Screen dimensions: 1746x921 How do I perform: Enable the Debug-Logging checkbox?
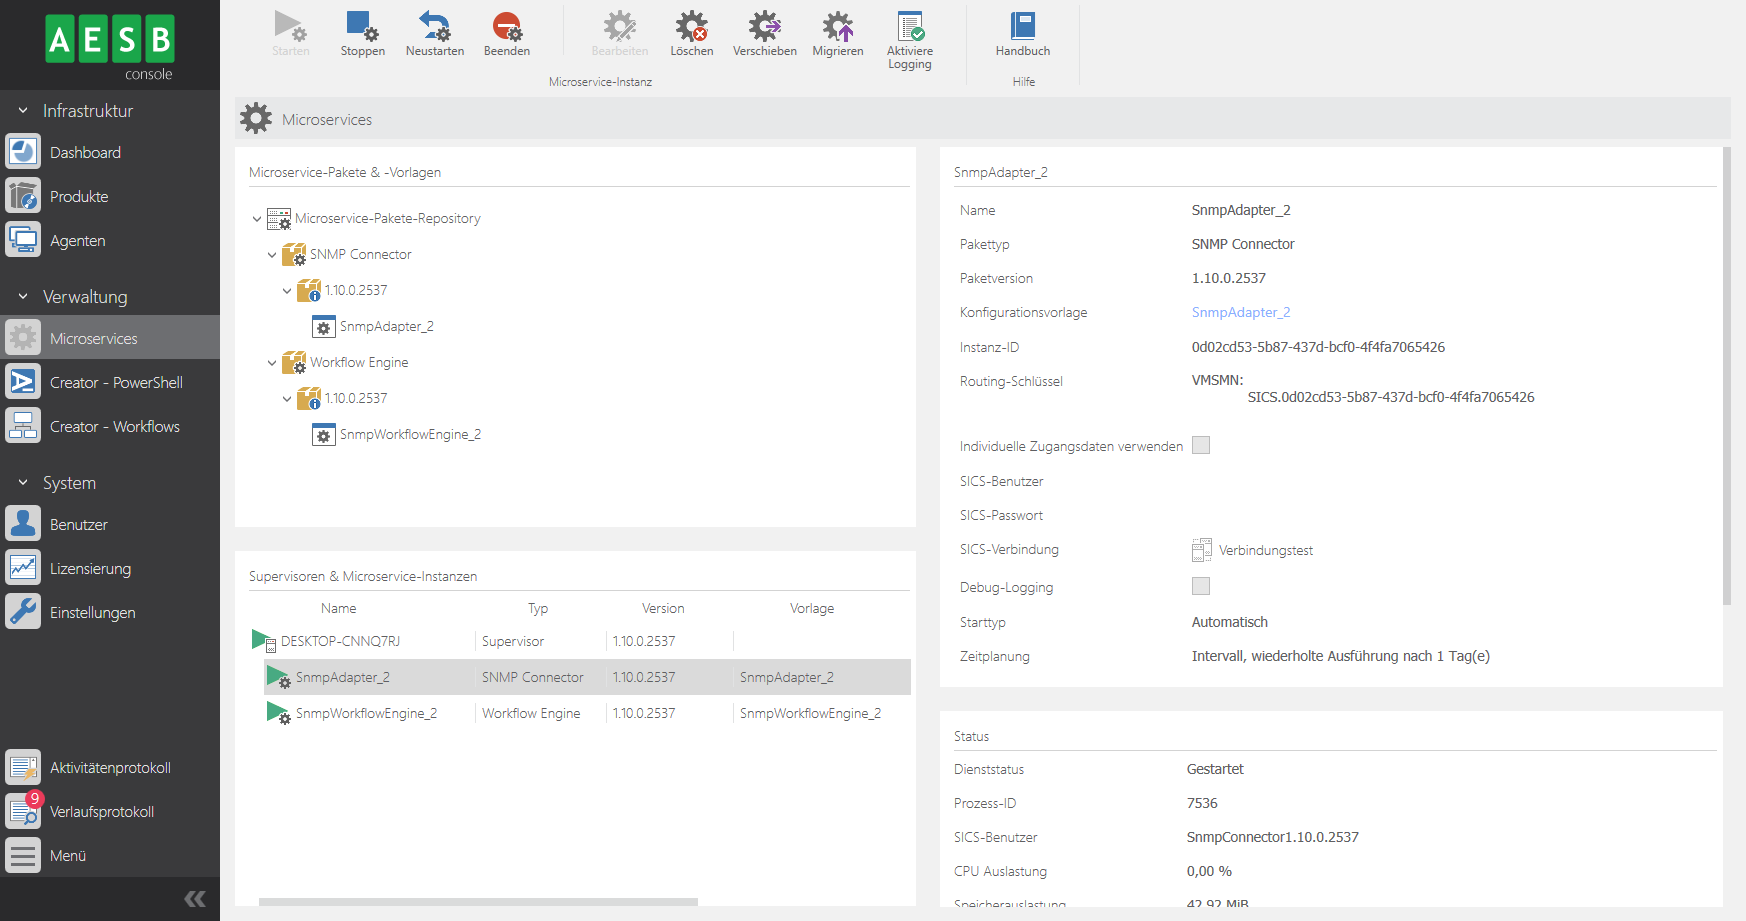pyautogui.click(x=1201, y=586)
